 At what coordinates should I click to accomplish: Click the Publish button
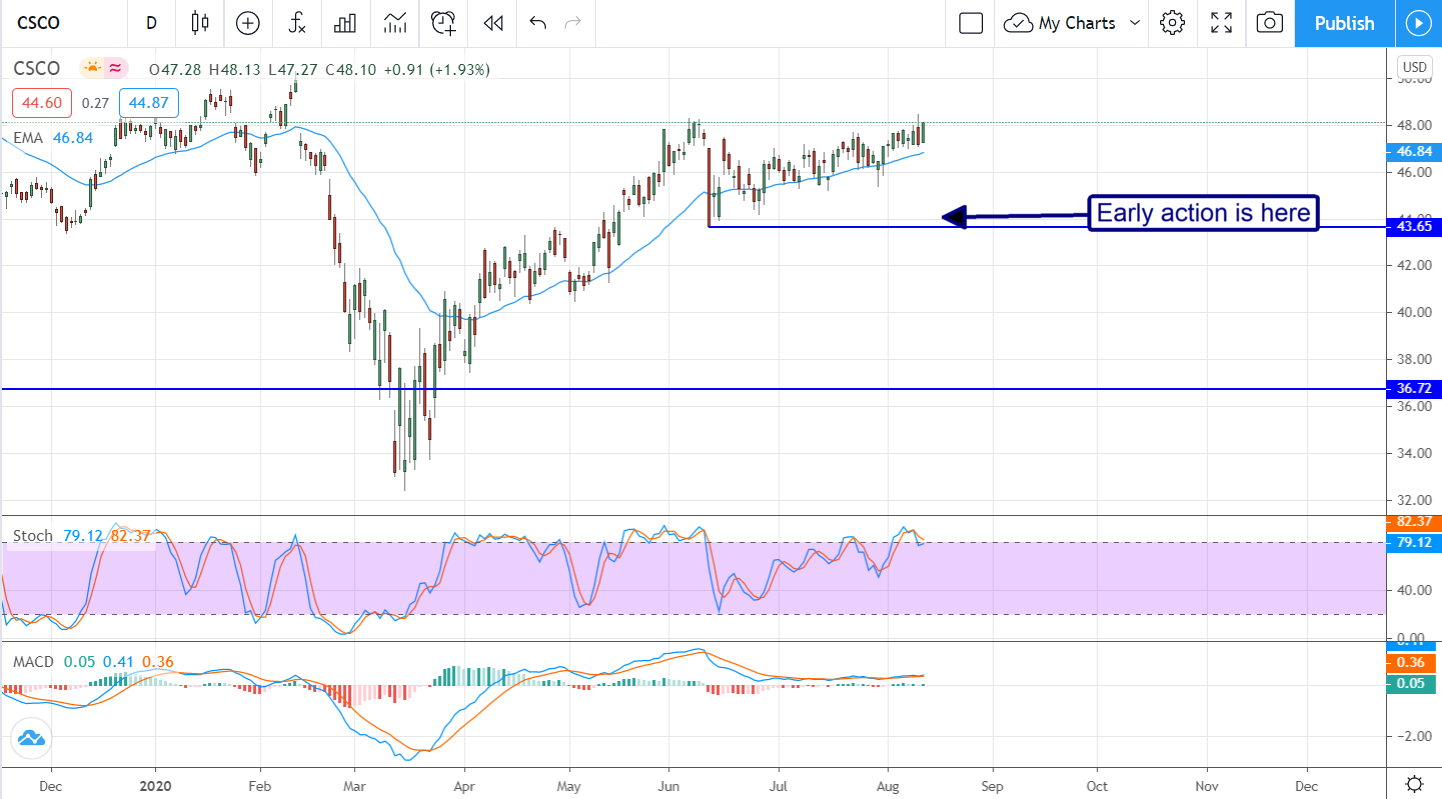pos(1344,23)
